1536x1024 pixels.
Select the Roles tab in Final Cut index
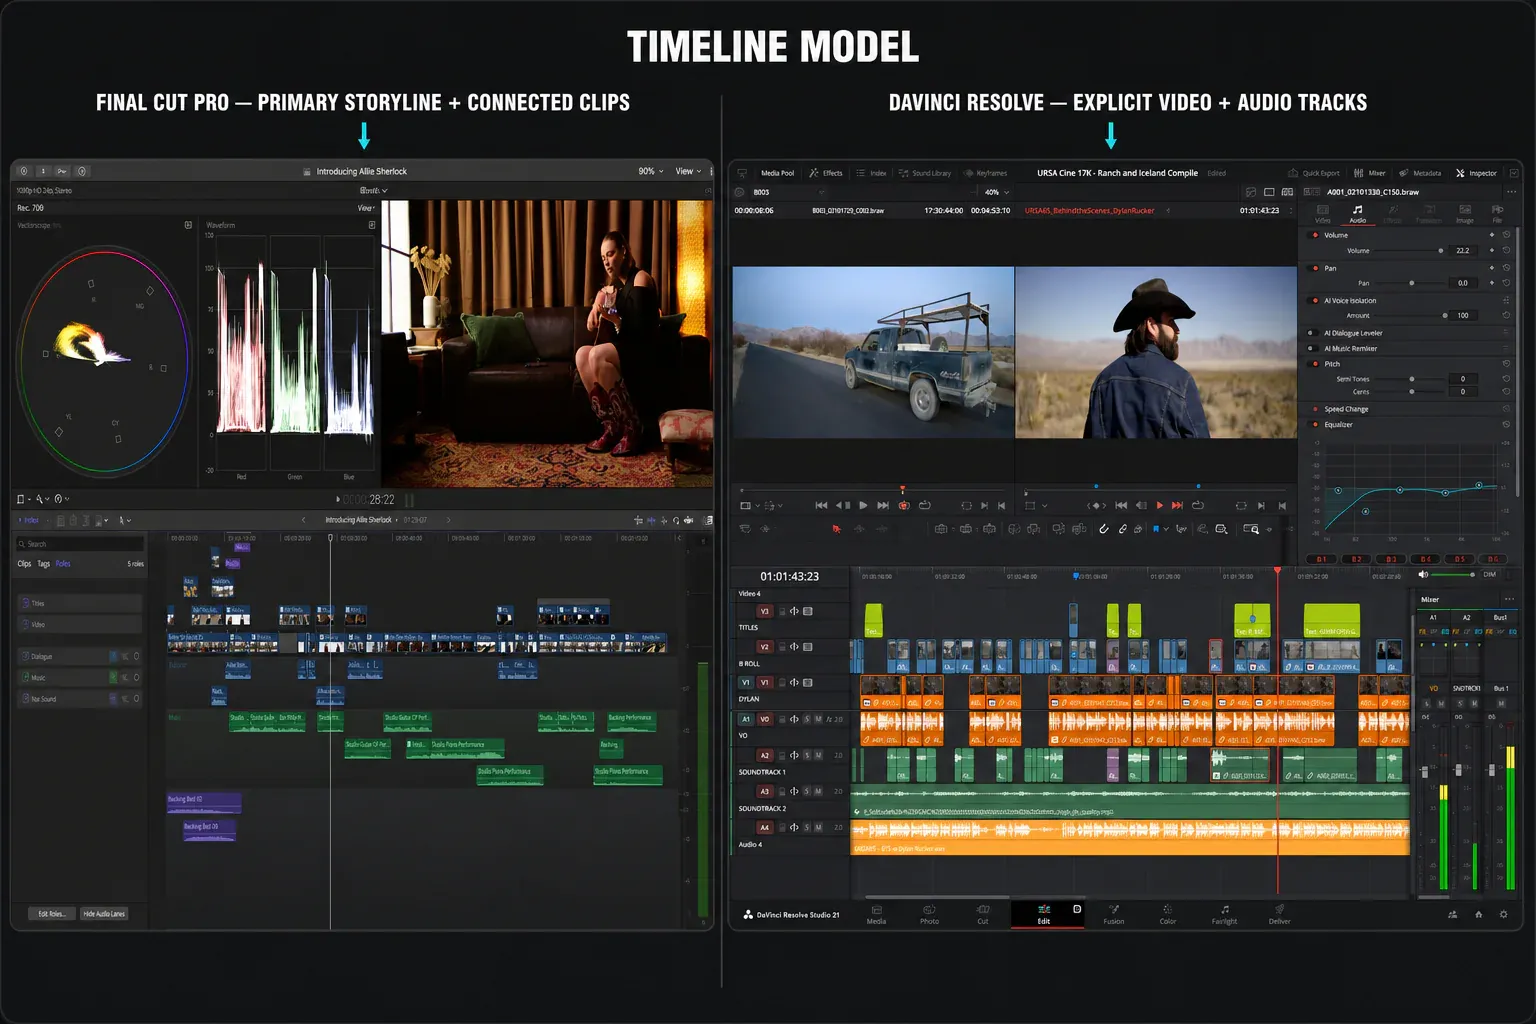click(63, 564)
